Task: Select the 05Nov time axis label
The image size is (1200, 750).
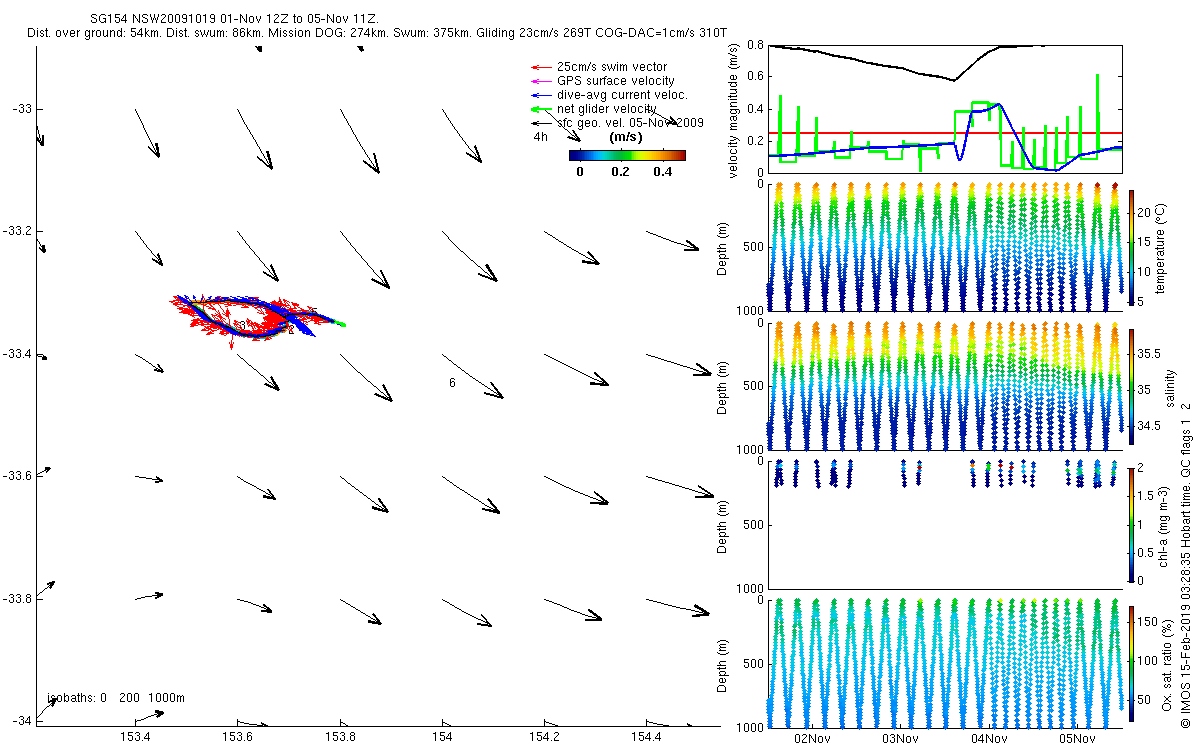Action: tap(1076, 739)
